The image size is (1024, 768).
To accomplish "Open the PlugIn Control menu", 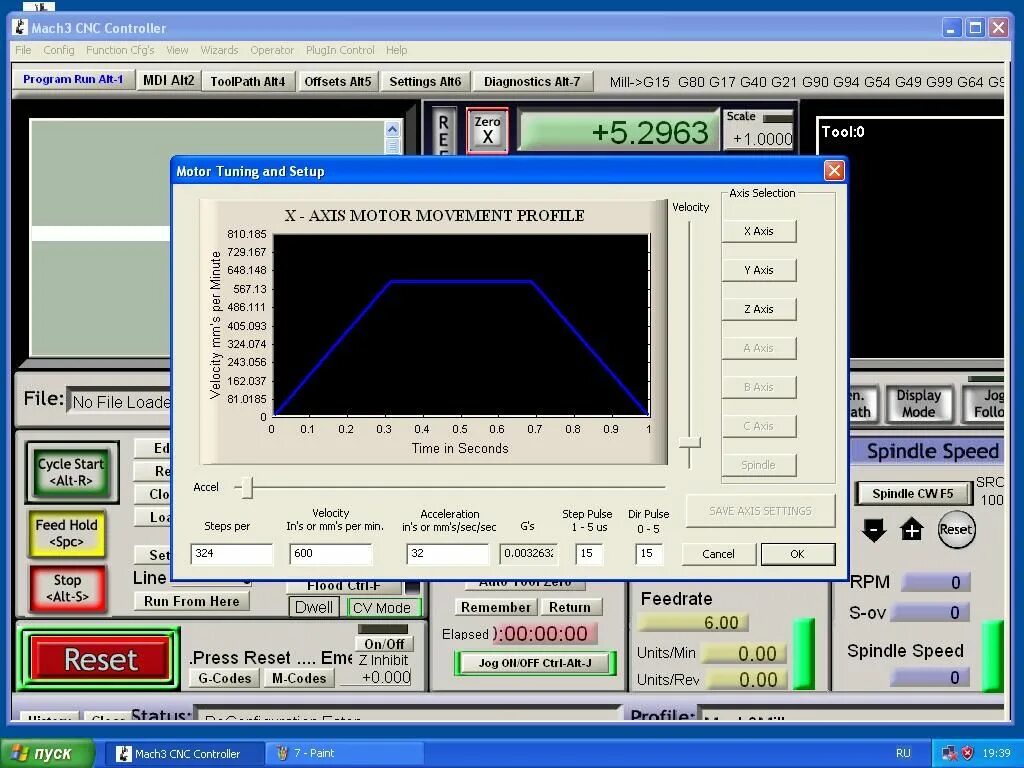I will 340,50.
